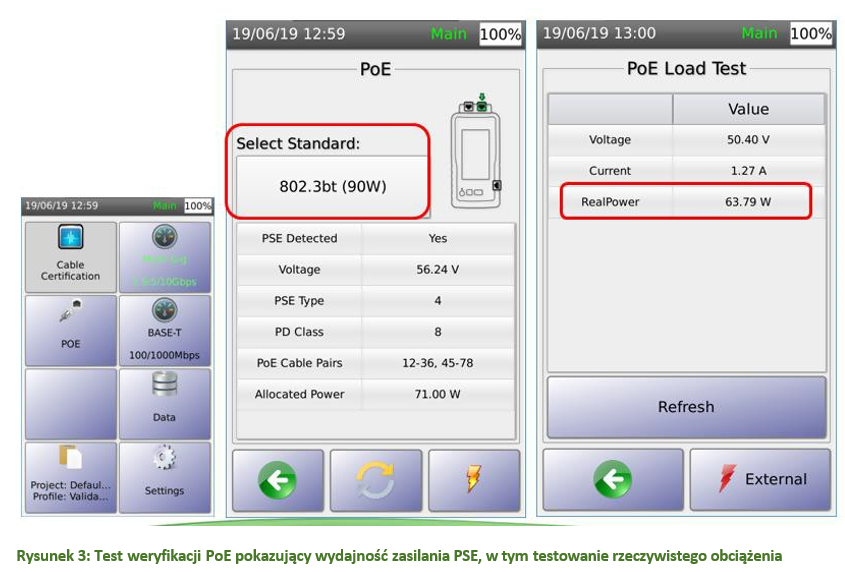This screenshot has width=845, height=572.
Task: Select the 12-36, 45-78 cable pairs value
Action: coord(438,363)
